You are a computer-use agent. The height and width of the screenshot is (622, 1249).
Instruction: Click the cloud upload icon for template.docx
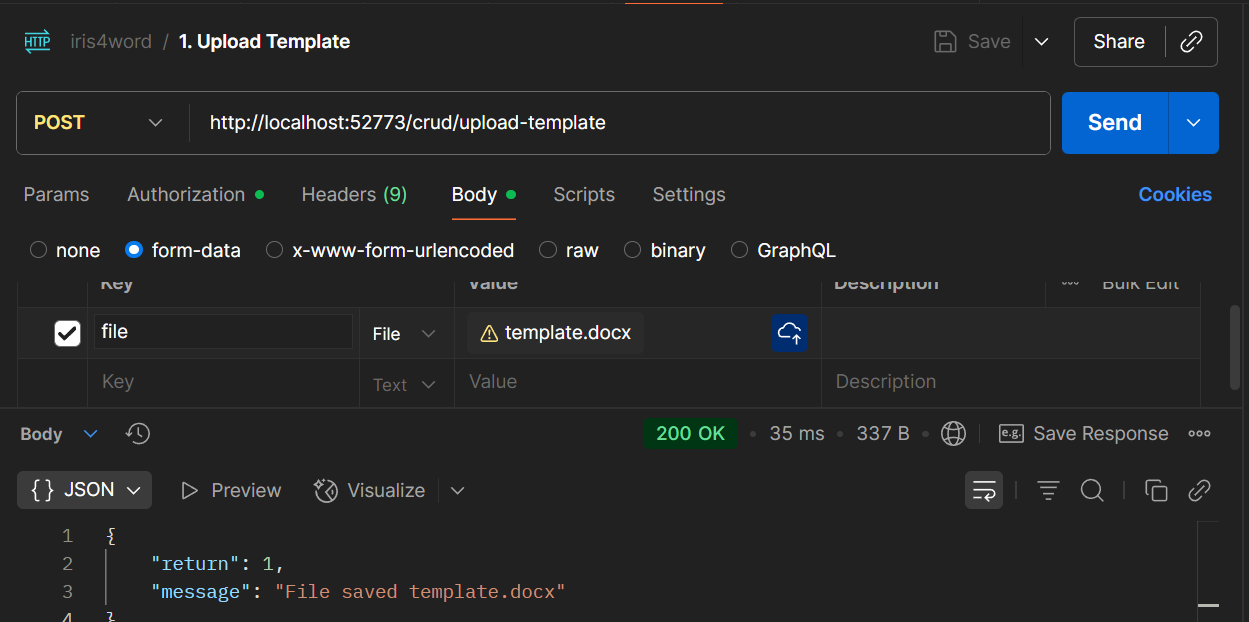click(789, 333)
